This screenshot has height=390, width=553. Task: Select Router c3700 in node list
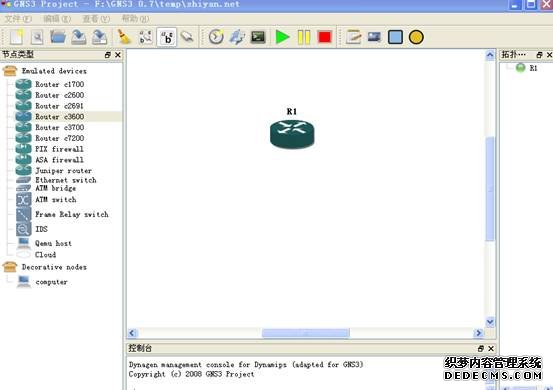pos(60,127)
